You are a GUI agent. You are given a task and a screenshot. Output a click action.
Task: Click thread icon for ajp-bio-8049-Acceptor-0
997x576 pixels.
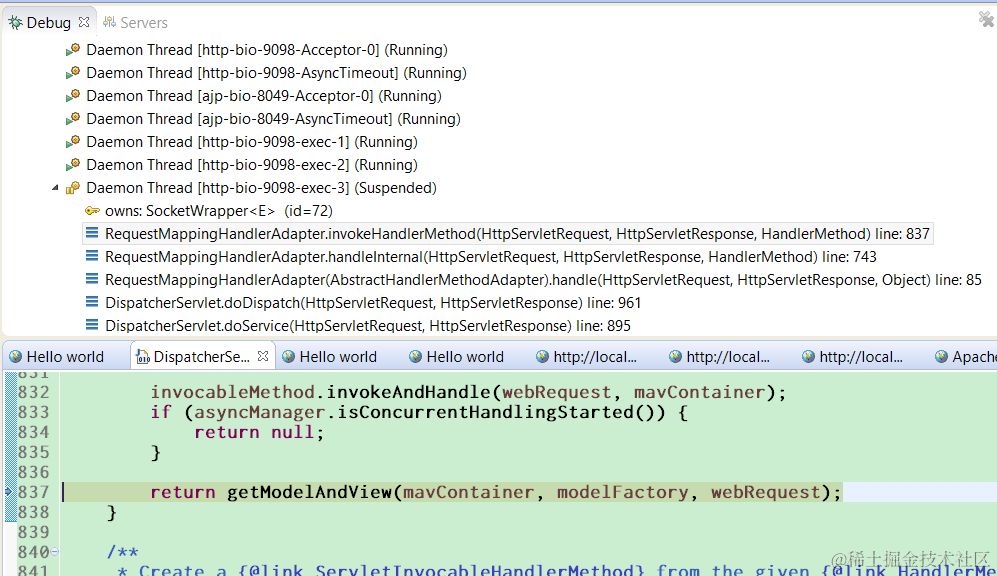coord(73,95)
